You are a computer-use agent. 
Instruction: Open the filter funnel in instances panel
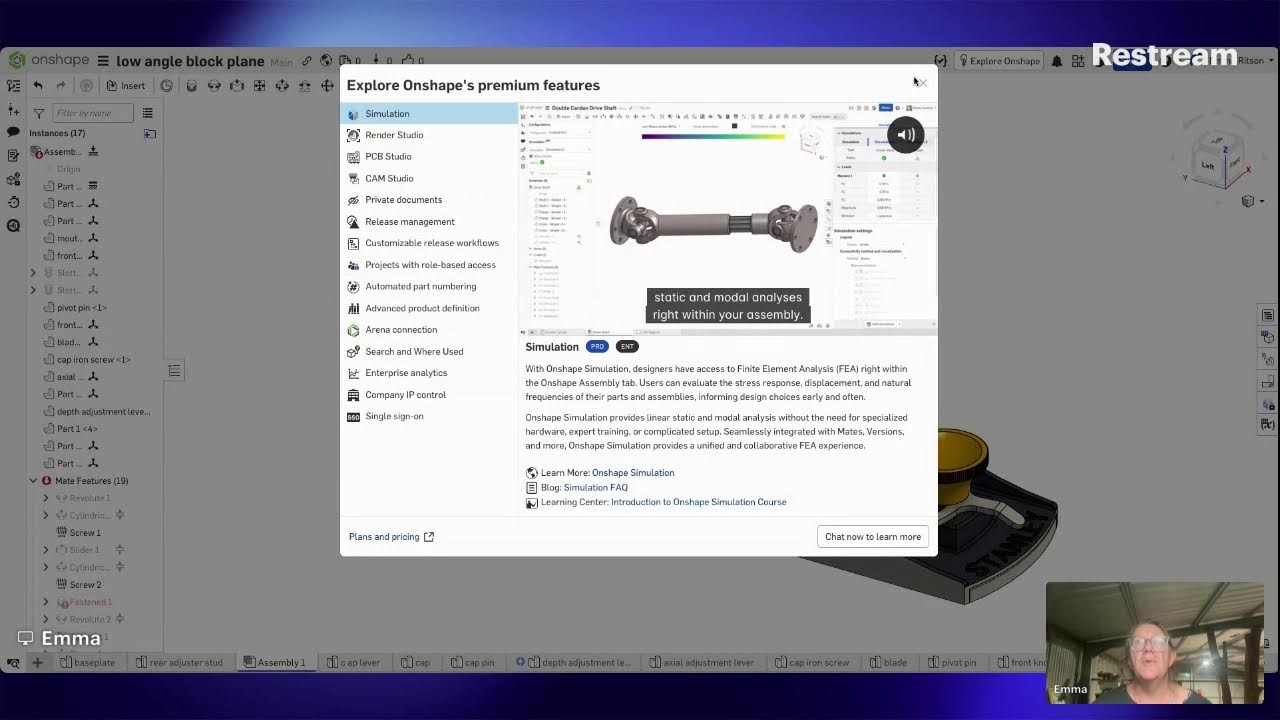pos(38,113)
